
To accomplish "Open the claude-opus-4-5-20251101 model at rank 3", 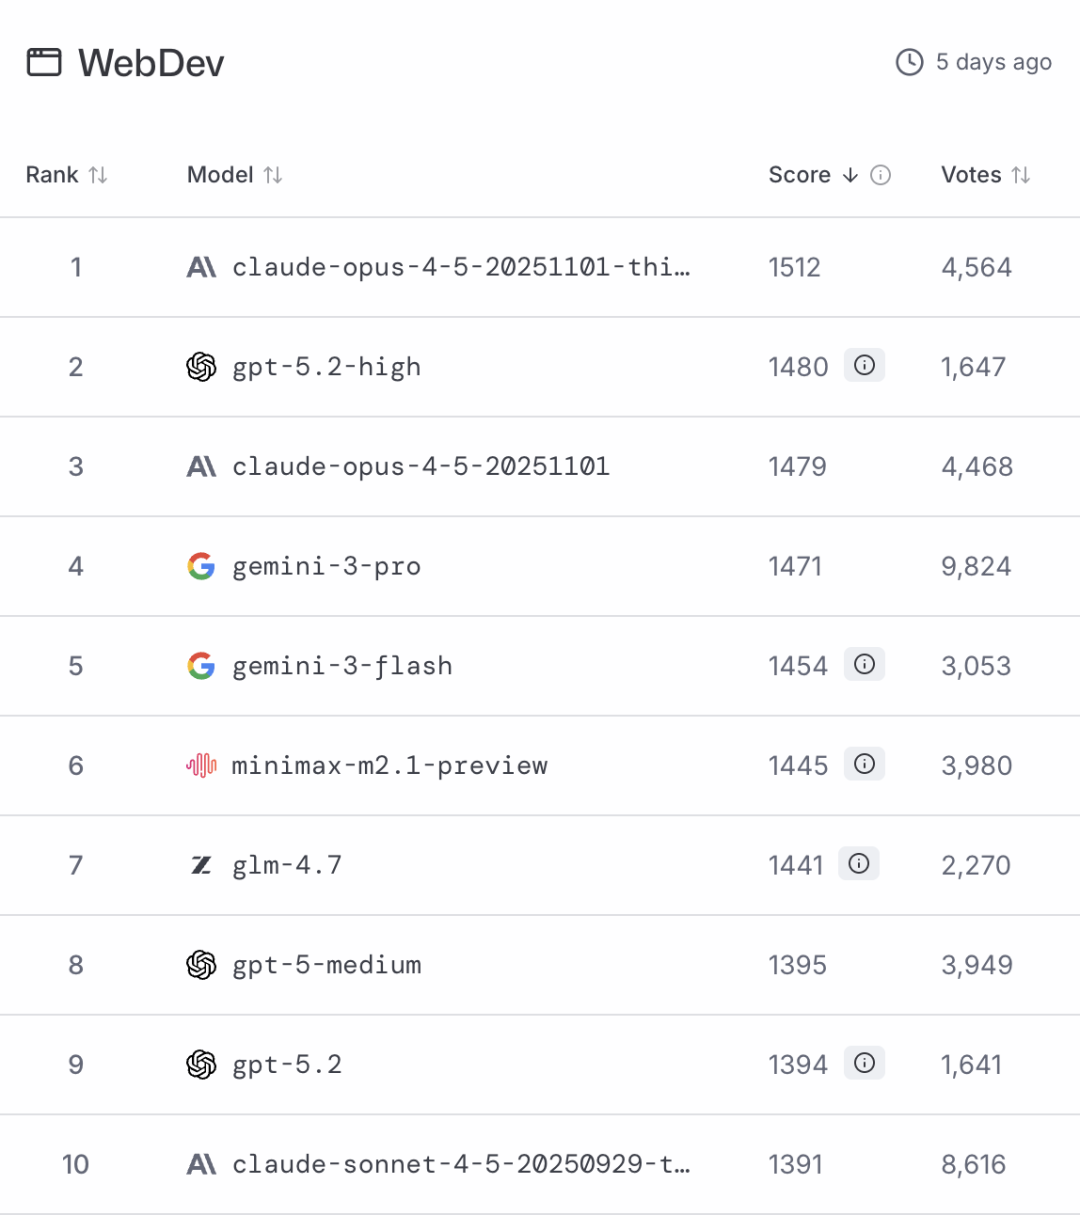I will pos(420,466).
